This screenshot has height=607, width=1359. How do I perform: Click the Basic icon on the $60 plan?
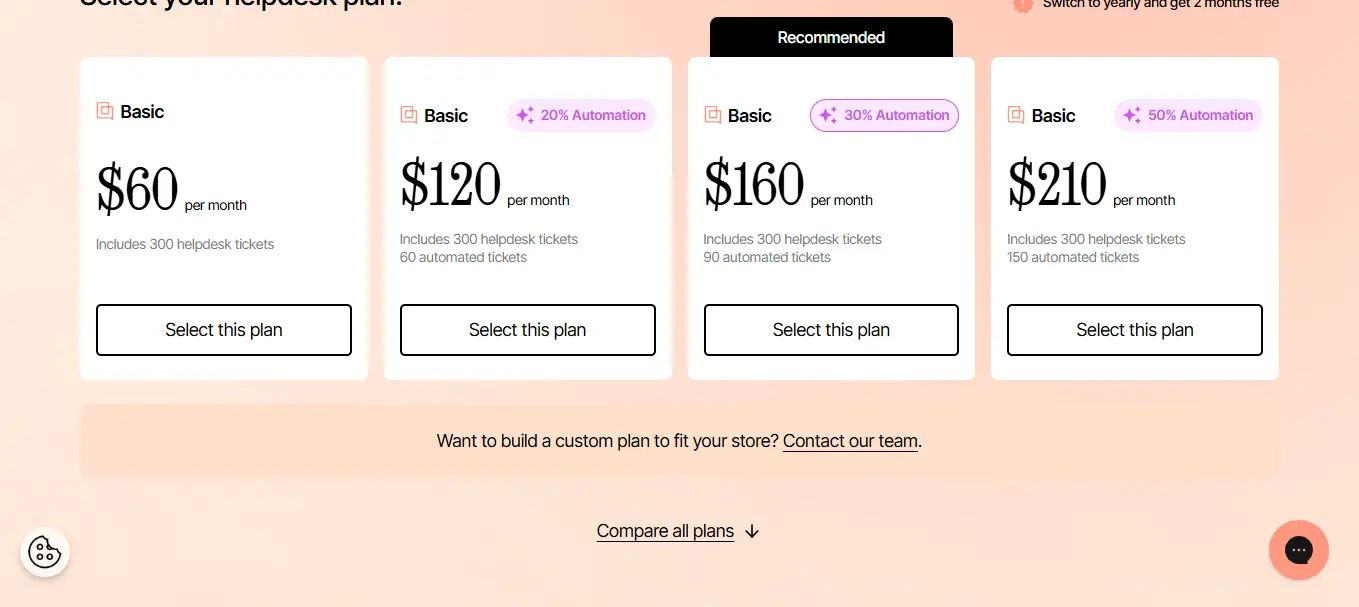tap(105, 111)
